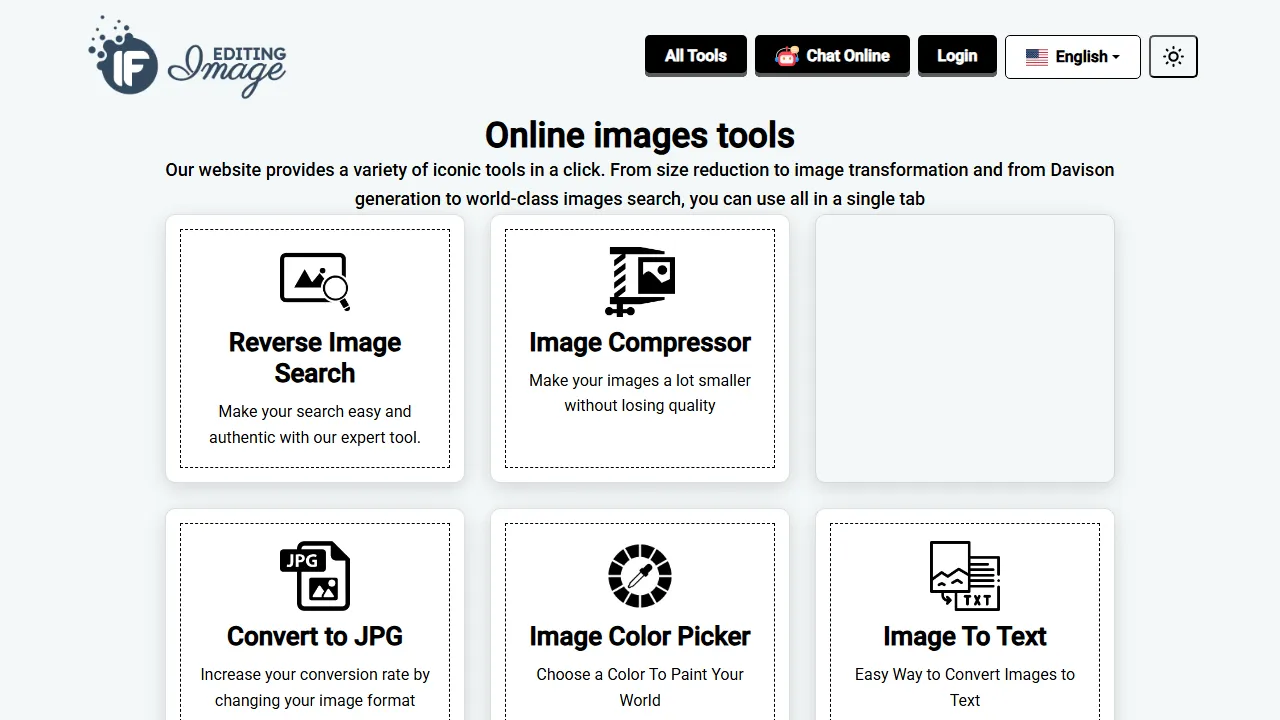Open the All Tools menu
This screenshot has height=720, width=1280.
(695, 56)
